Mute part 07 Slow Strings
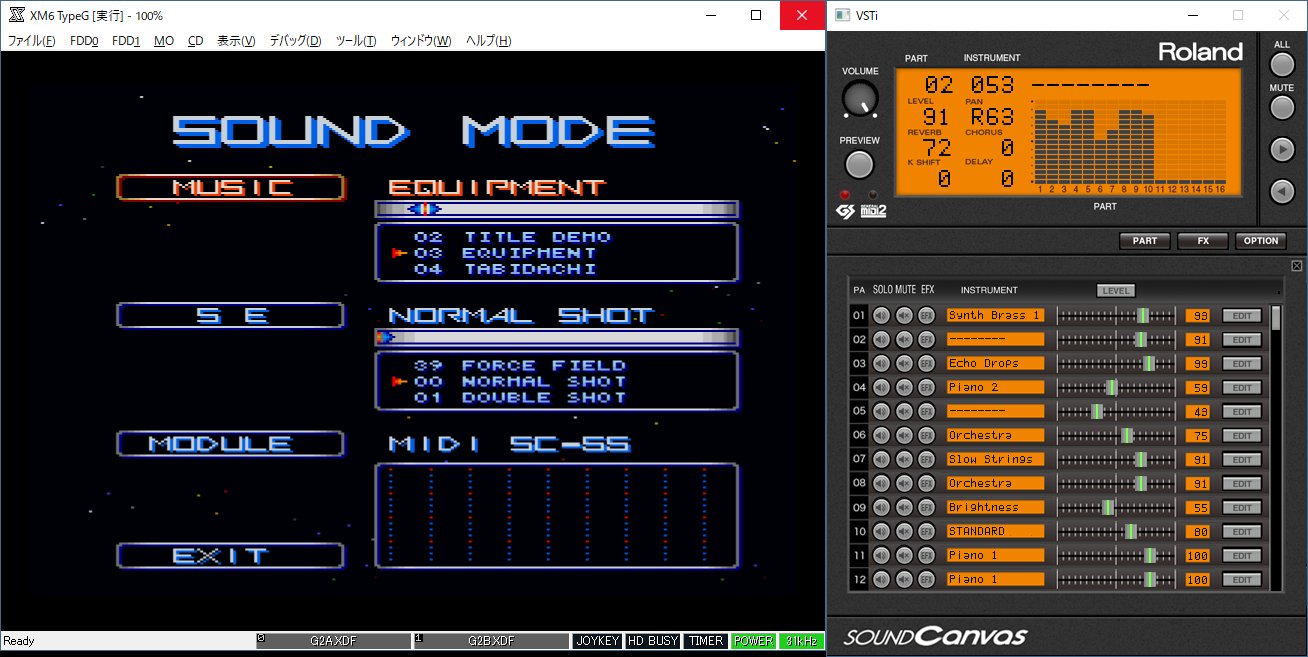This screenshot has height=657, width=1308. tap(904, 459)
